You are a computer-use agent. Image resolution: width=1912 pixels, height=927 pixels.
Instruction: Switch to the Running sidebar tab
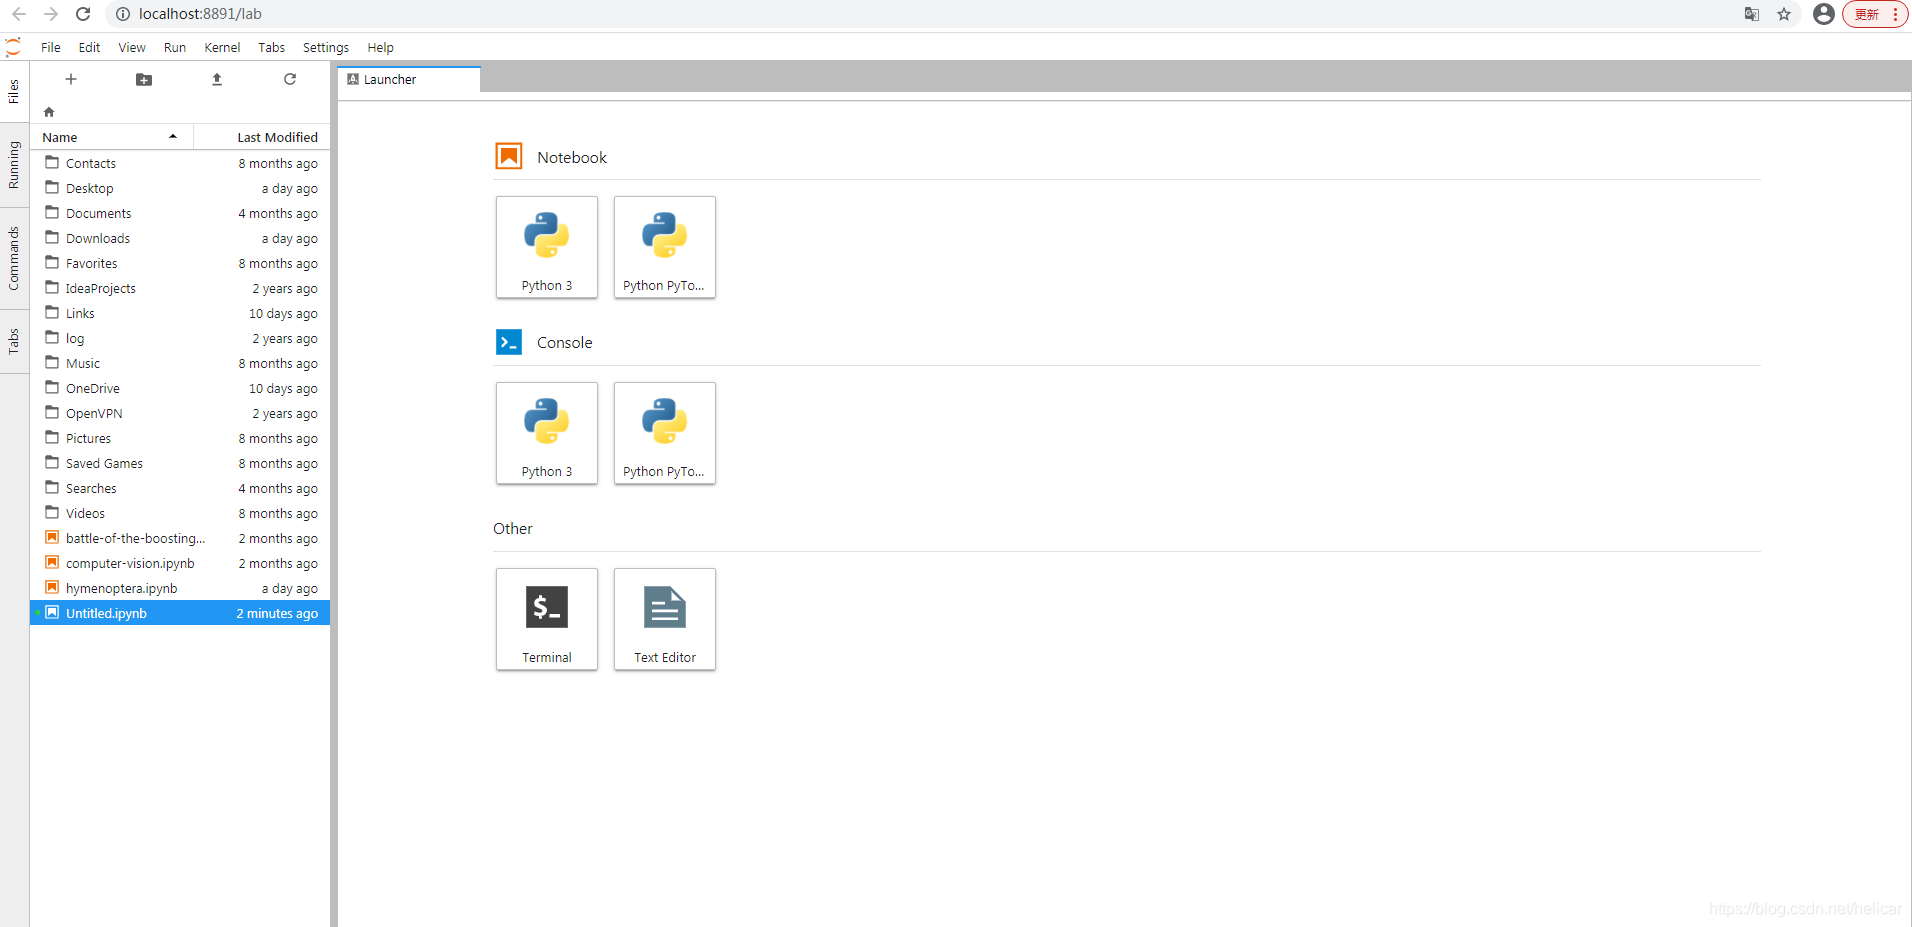14,165
